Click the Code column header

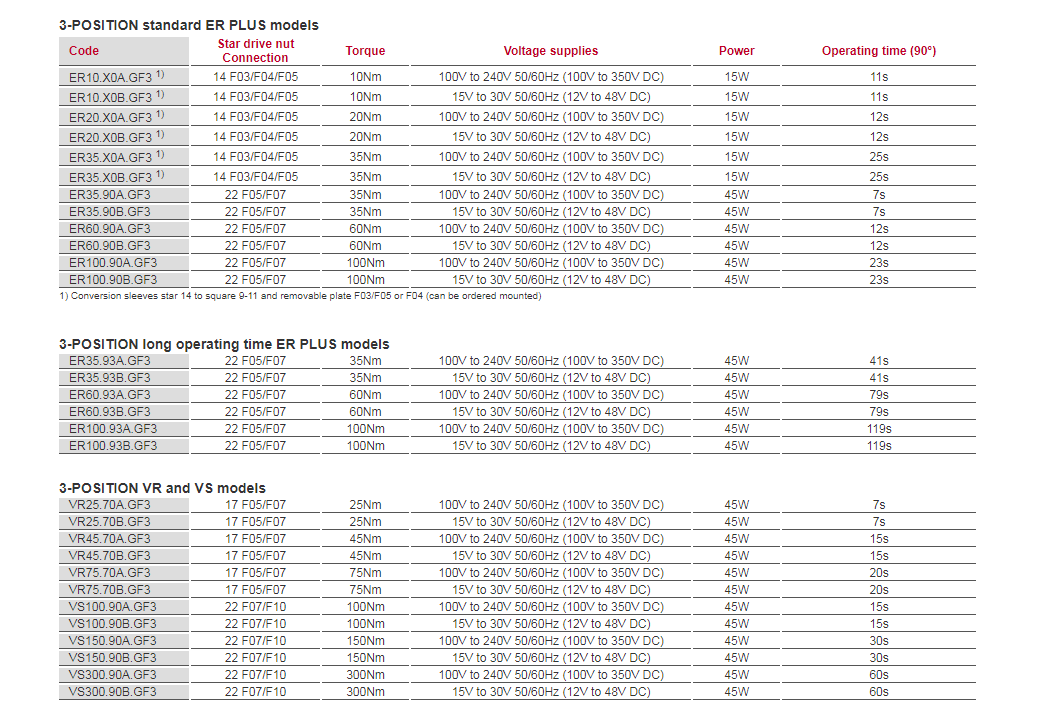85,51
